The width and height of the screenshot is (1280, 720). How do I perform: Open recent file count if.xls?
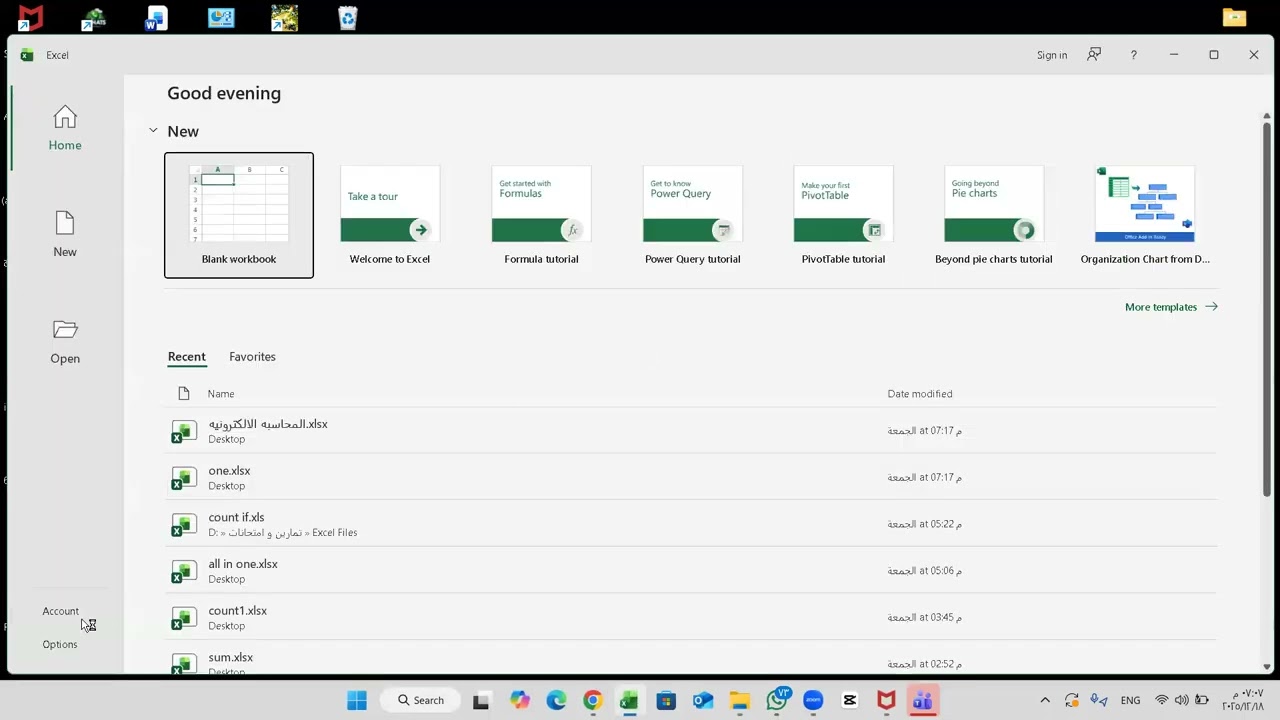pyautogui.click(x=691, y=524)
